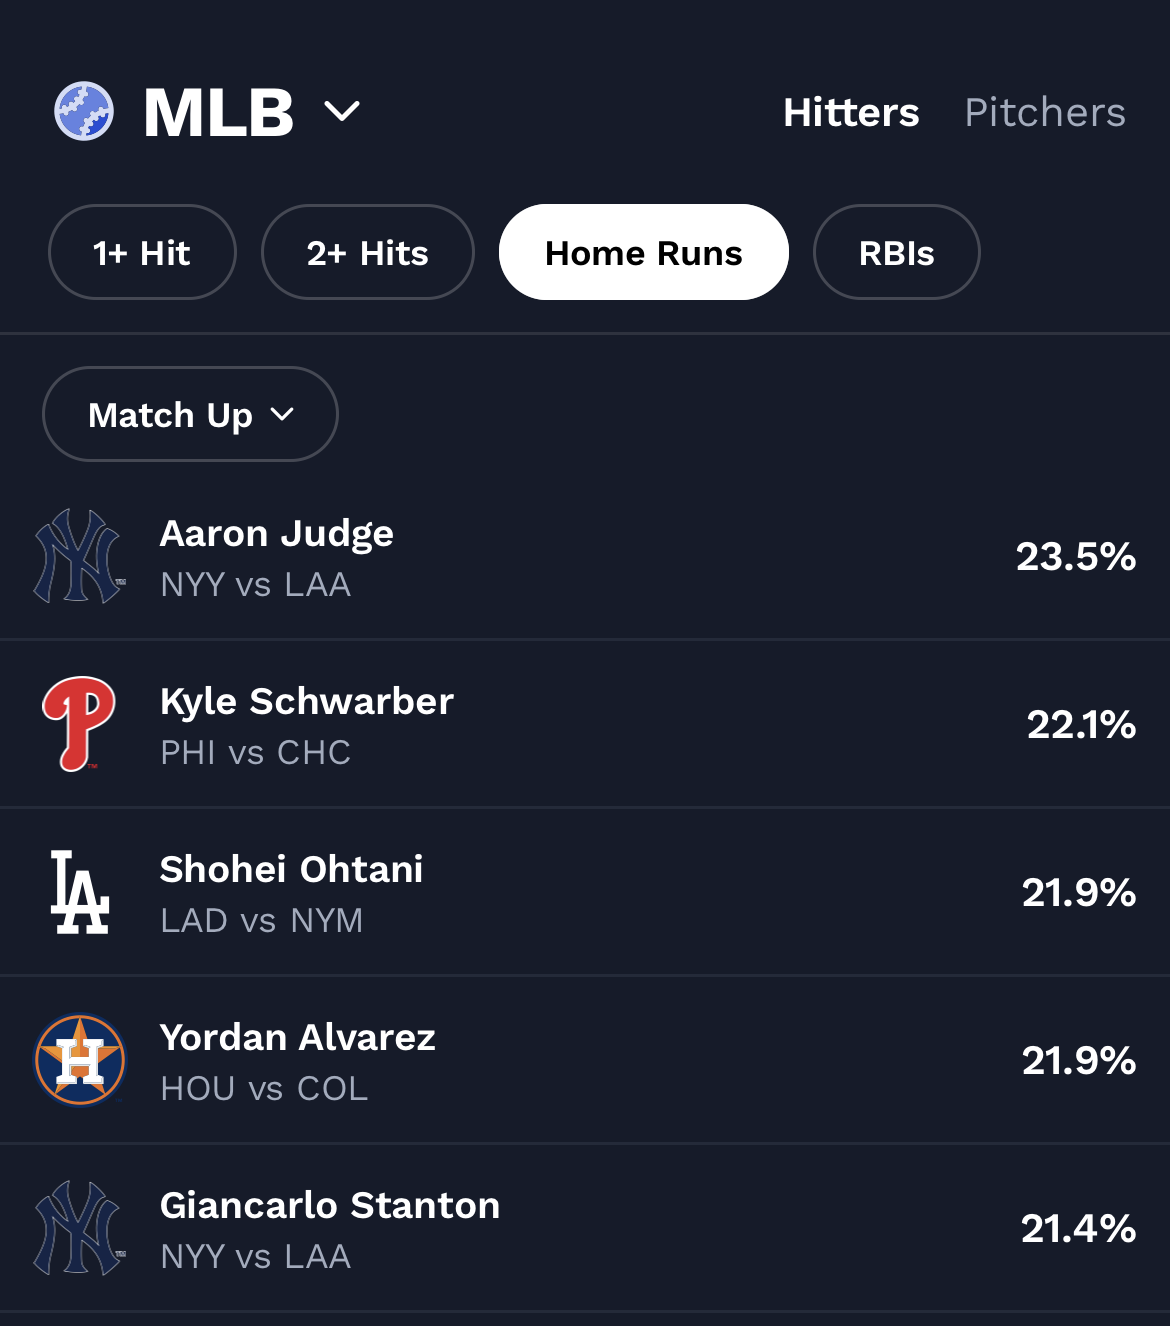1170x1326 pixels.
Task: Click the MLB league title
Action: (219, 112)
